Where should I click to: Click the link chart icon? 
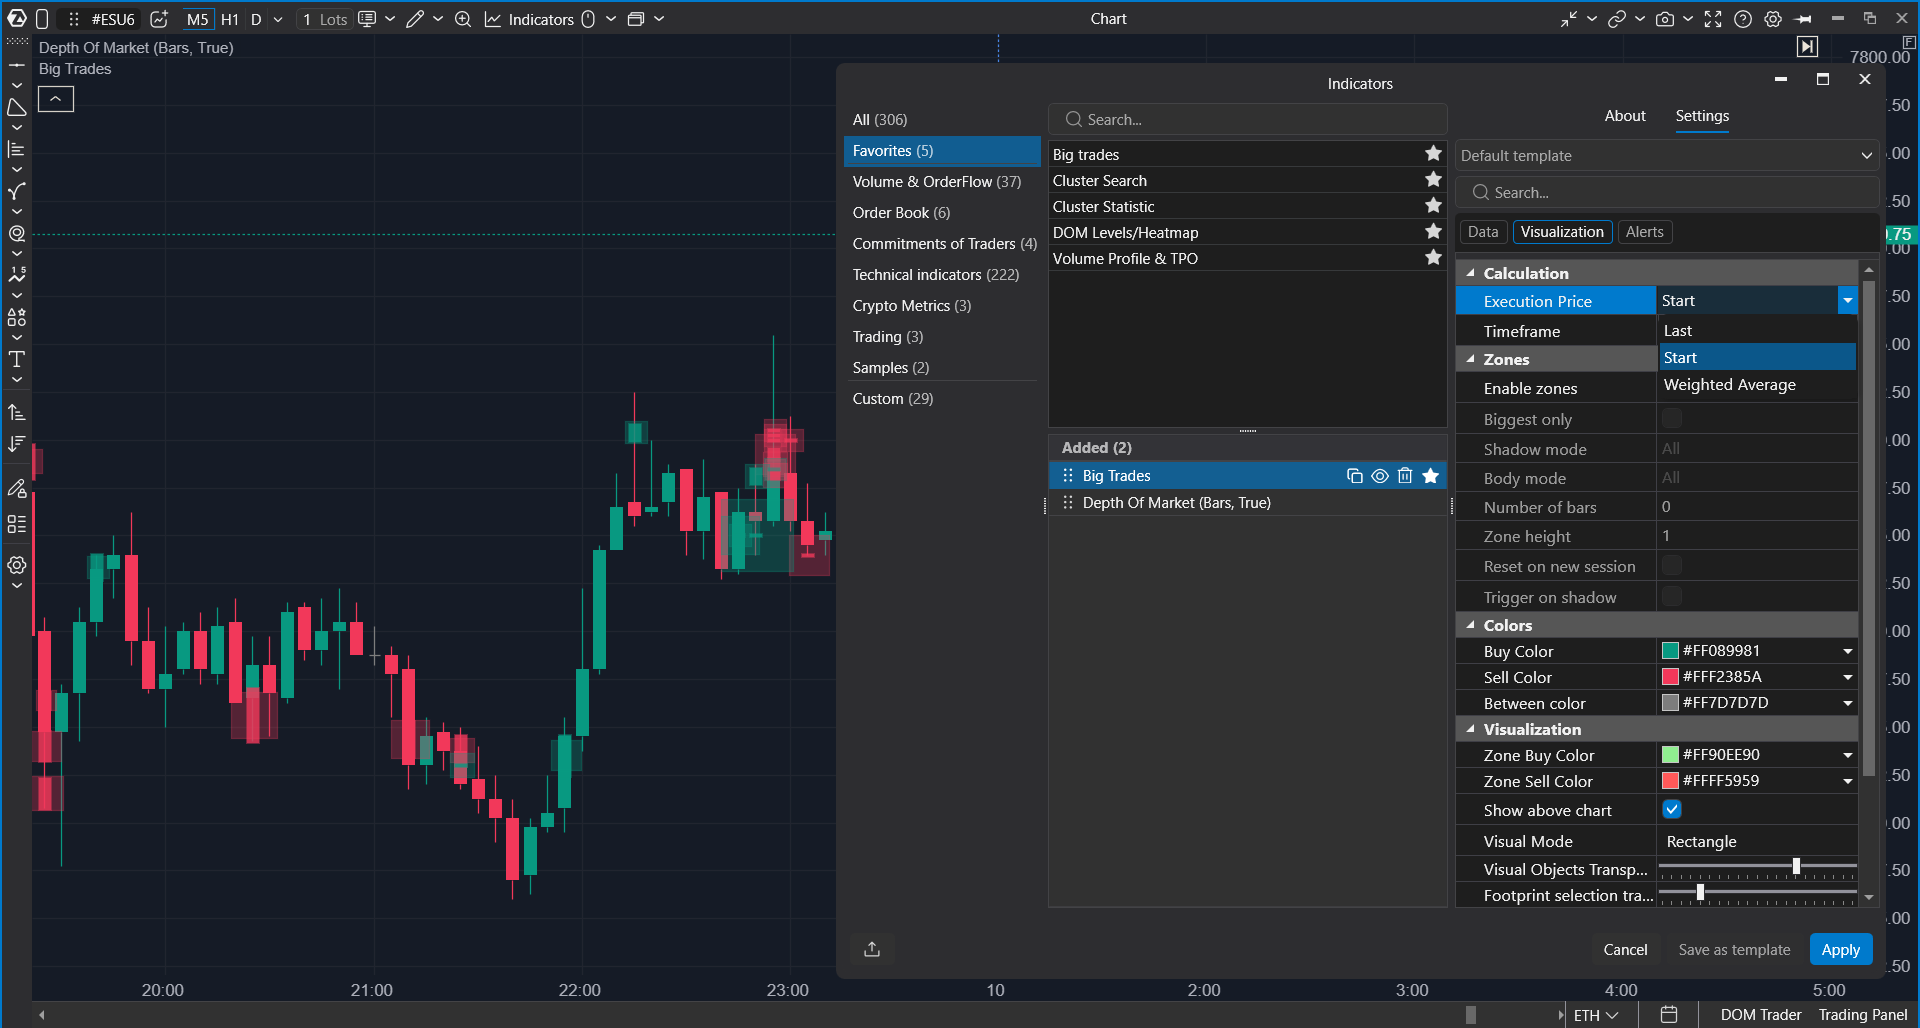tap(1617, 19)
